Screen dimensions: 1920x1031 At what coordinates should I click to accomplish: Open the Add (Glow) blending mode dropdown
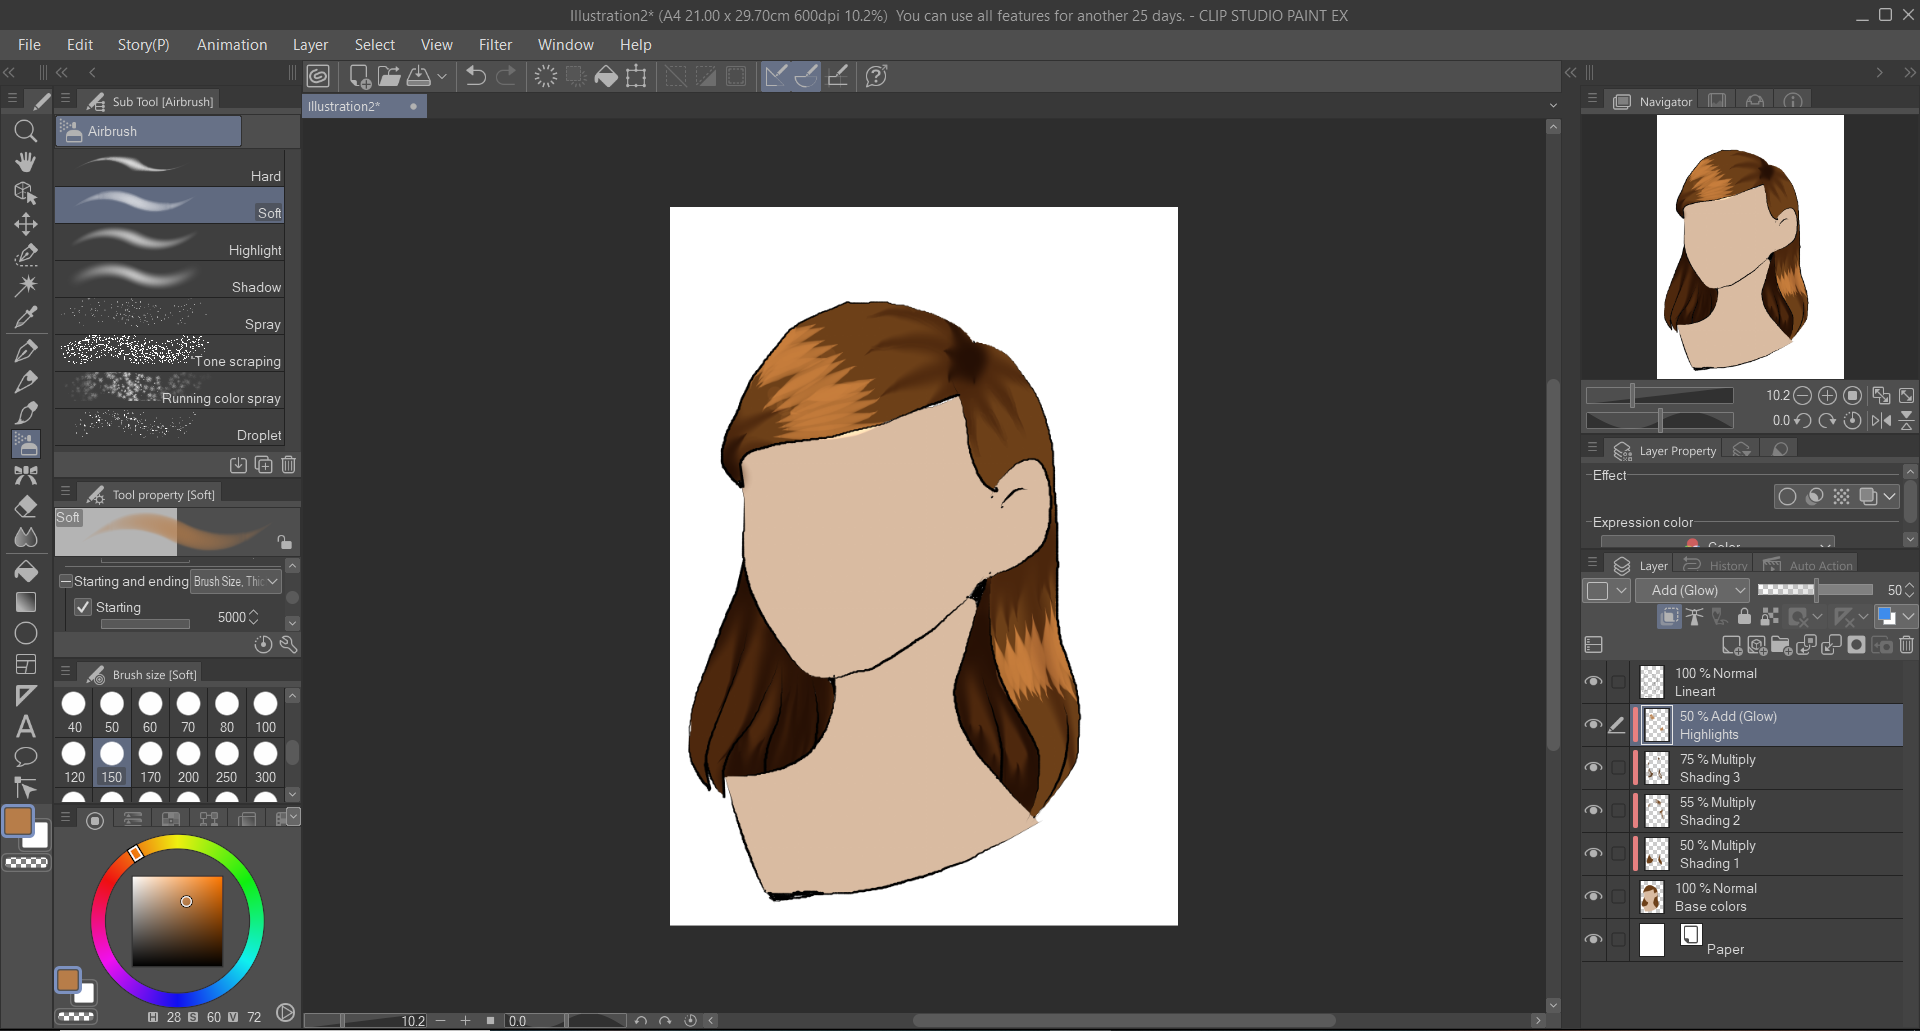pyautogui.click(x=1692, y=590)
